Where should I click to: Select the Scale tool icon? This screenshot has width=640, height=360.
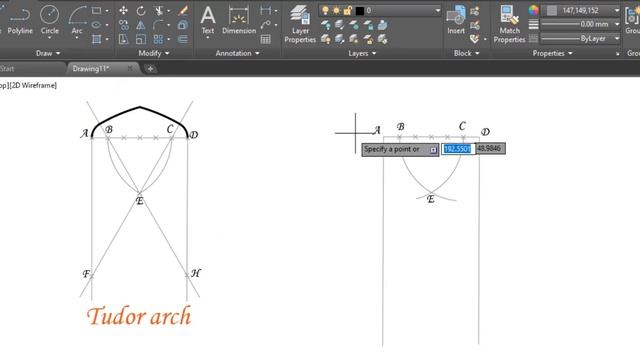[141, 39]
